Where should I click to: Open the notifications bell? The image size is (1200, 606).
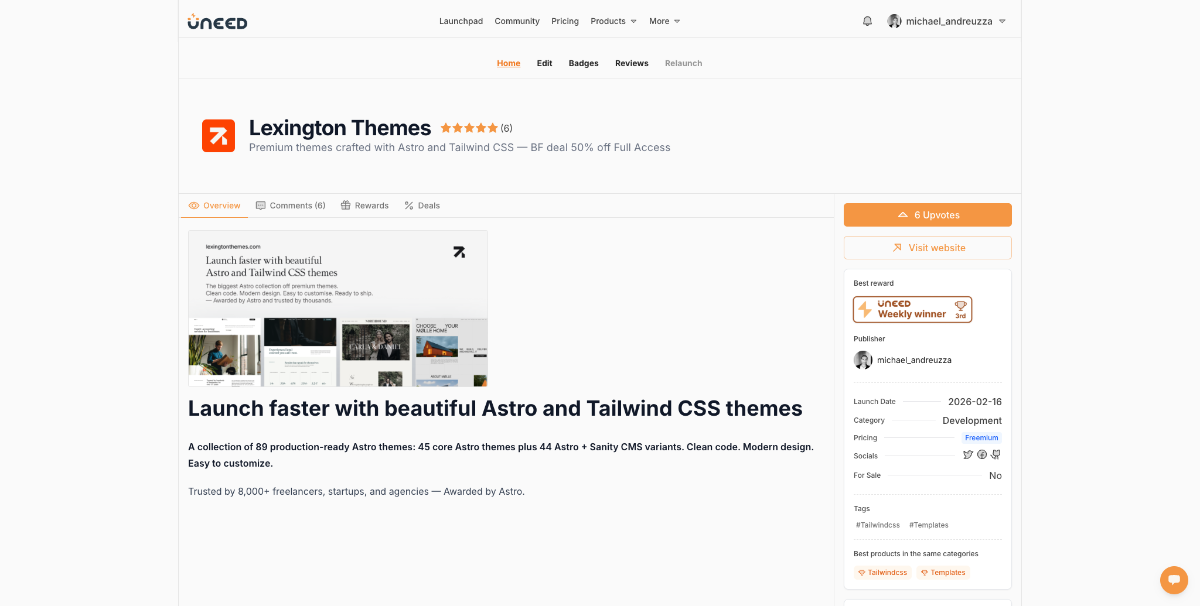coord(867,21)
